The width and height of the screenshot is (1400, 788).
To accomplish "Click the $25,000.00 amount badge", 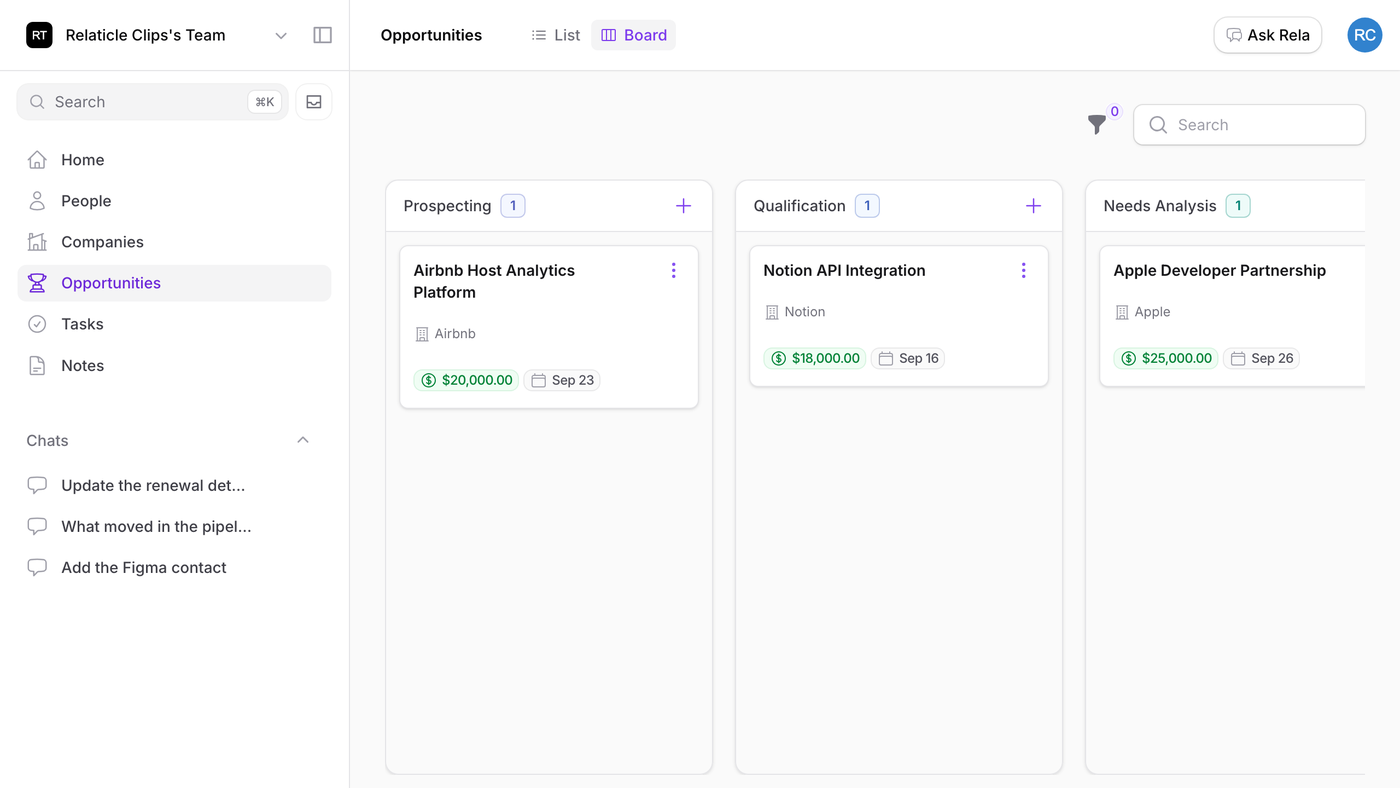I will point(1166,358).
